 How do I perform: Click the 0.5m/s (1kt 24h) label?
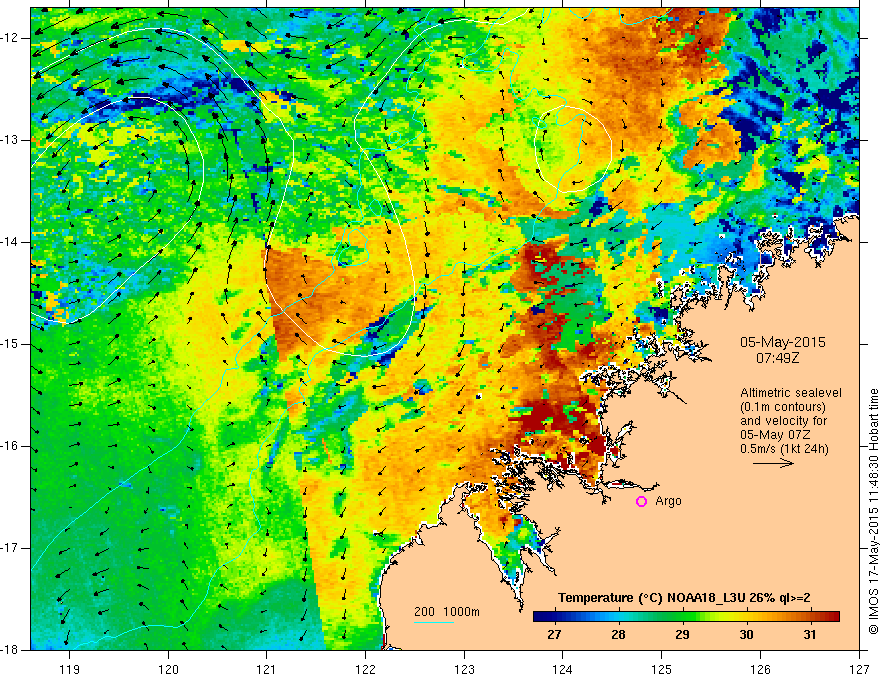point(784,448)
